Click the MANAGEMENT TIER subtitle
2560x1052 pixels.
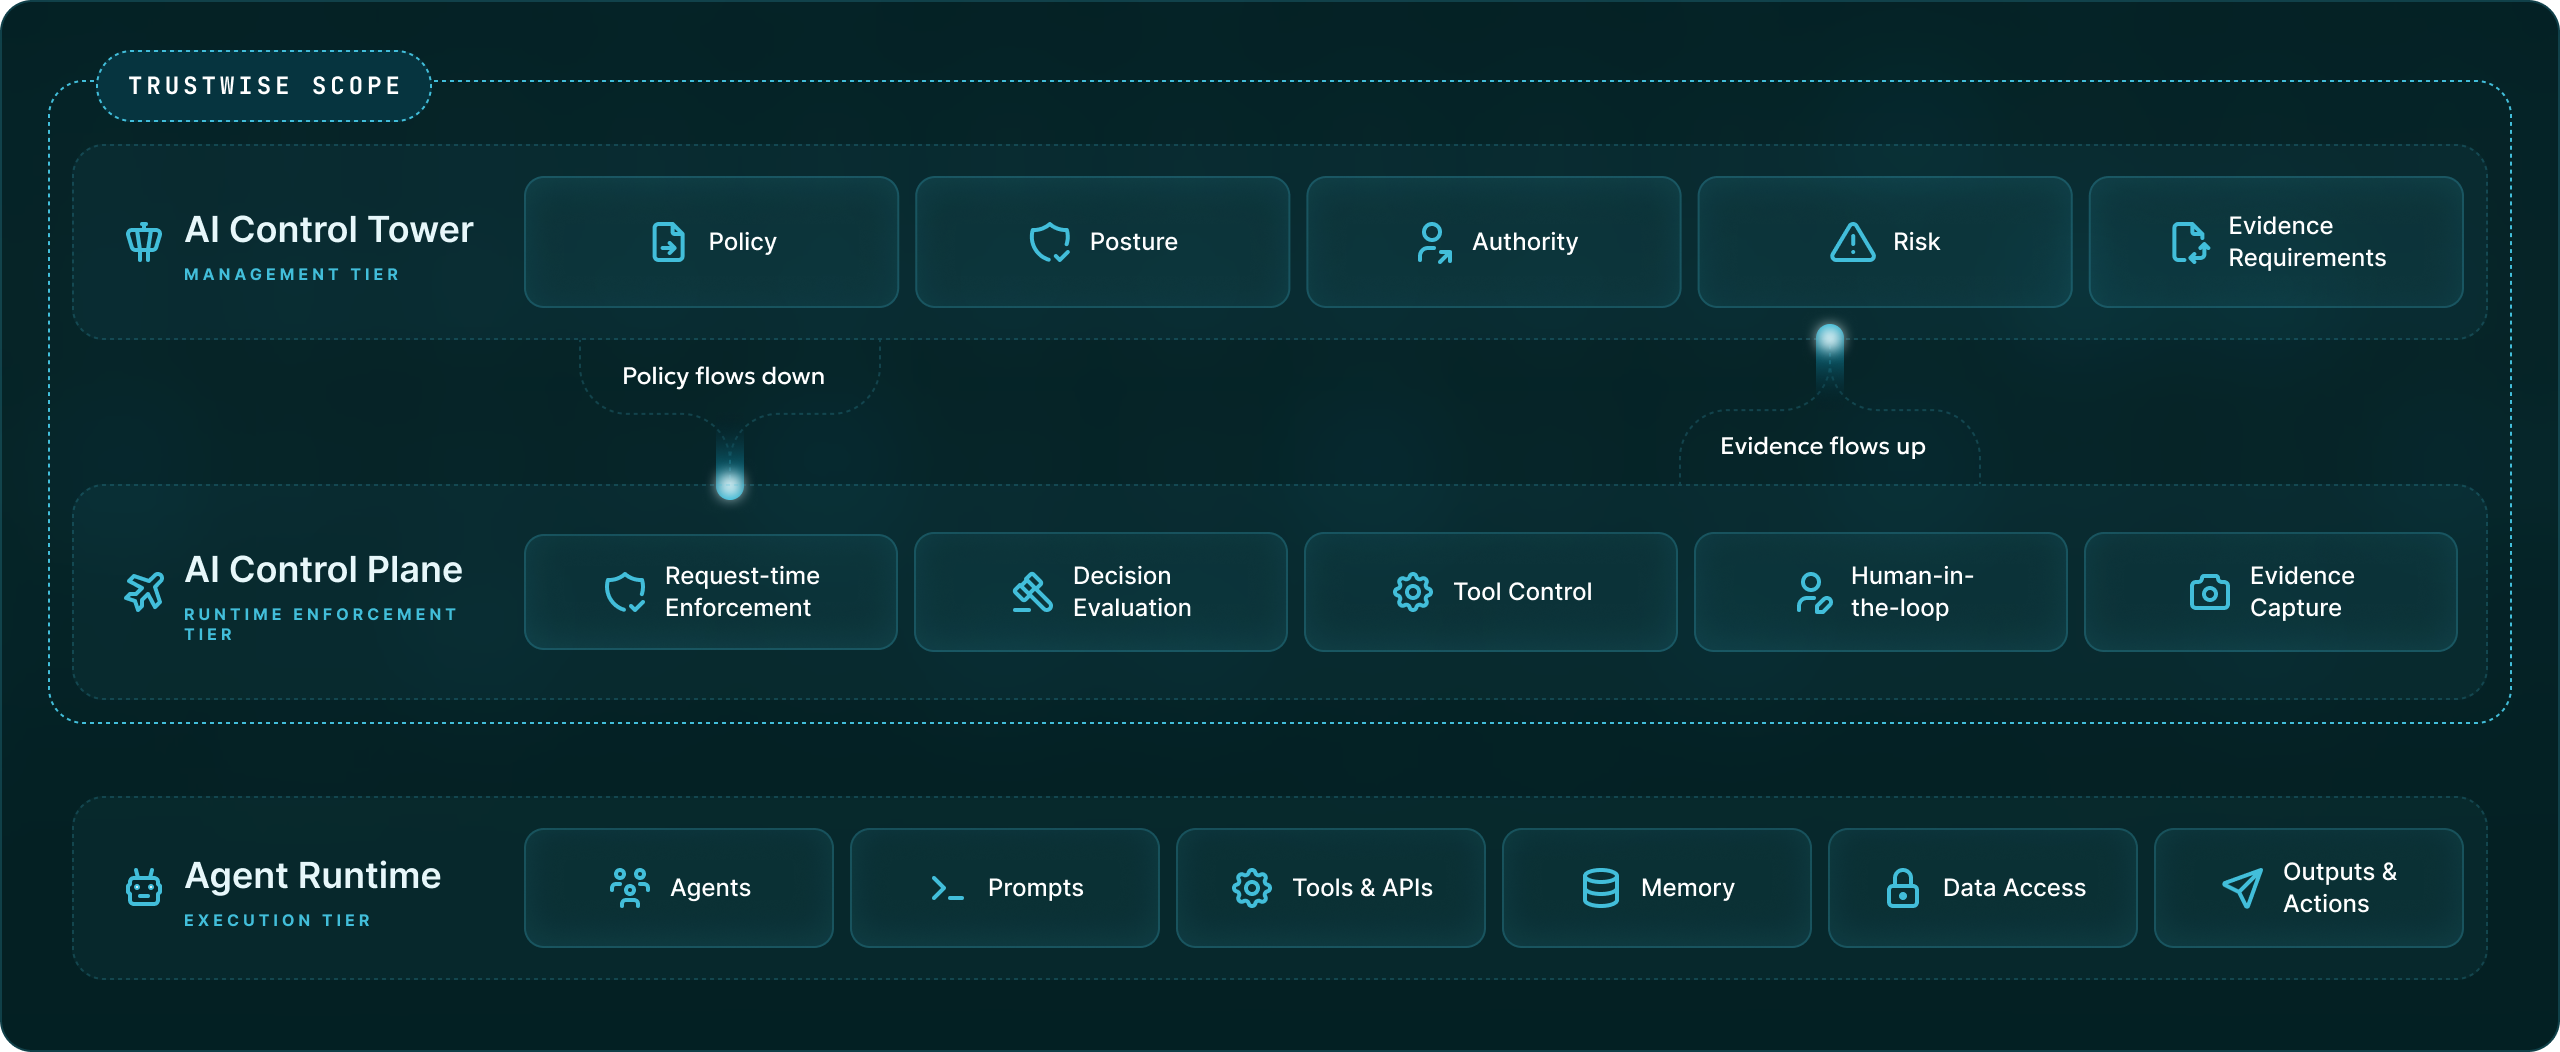click(x=292, y=274)
